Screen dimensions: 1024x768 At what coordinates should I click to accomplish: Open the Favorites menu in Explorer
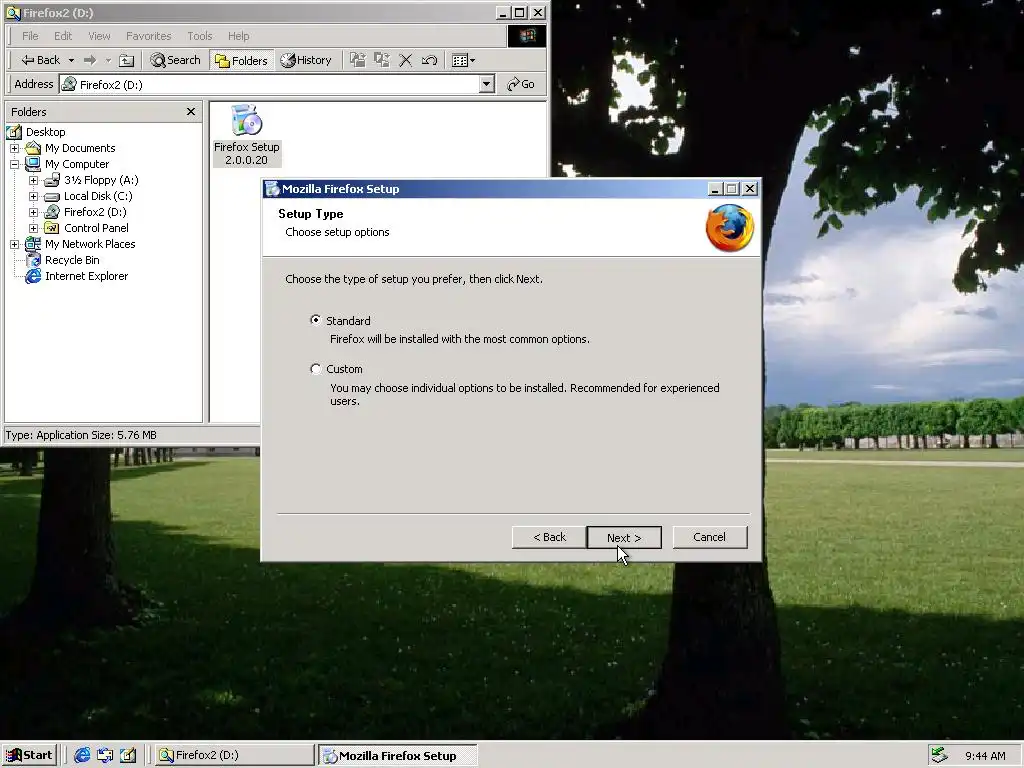[148, 36]
